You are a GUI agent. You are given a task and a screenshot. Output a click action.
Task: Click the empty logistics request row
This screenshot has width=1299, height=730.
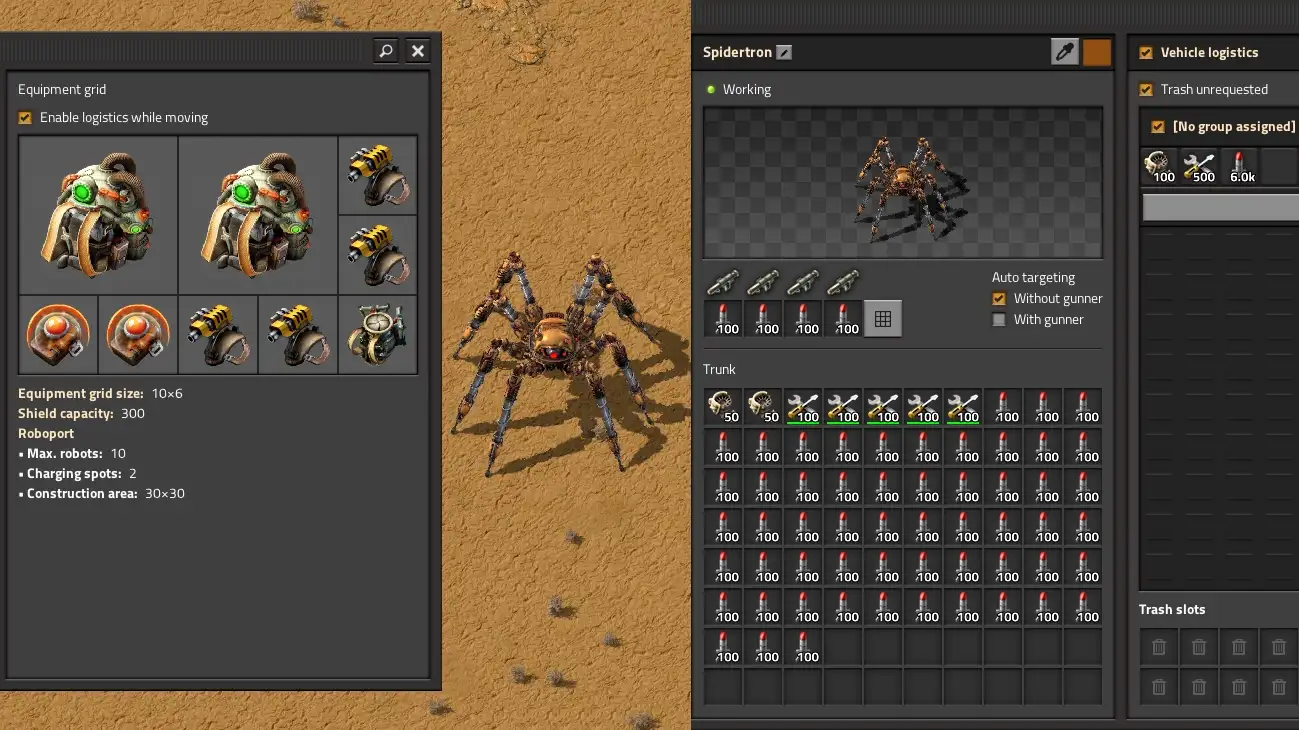pos(1218,205)
